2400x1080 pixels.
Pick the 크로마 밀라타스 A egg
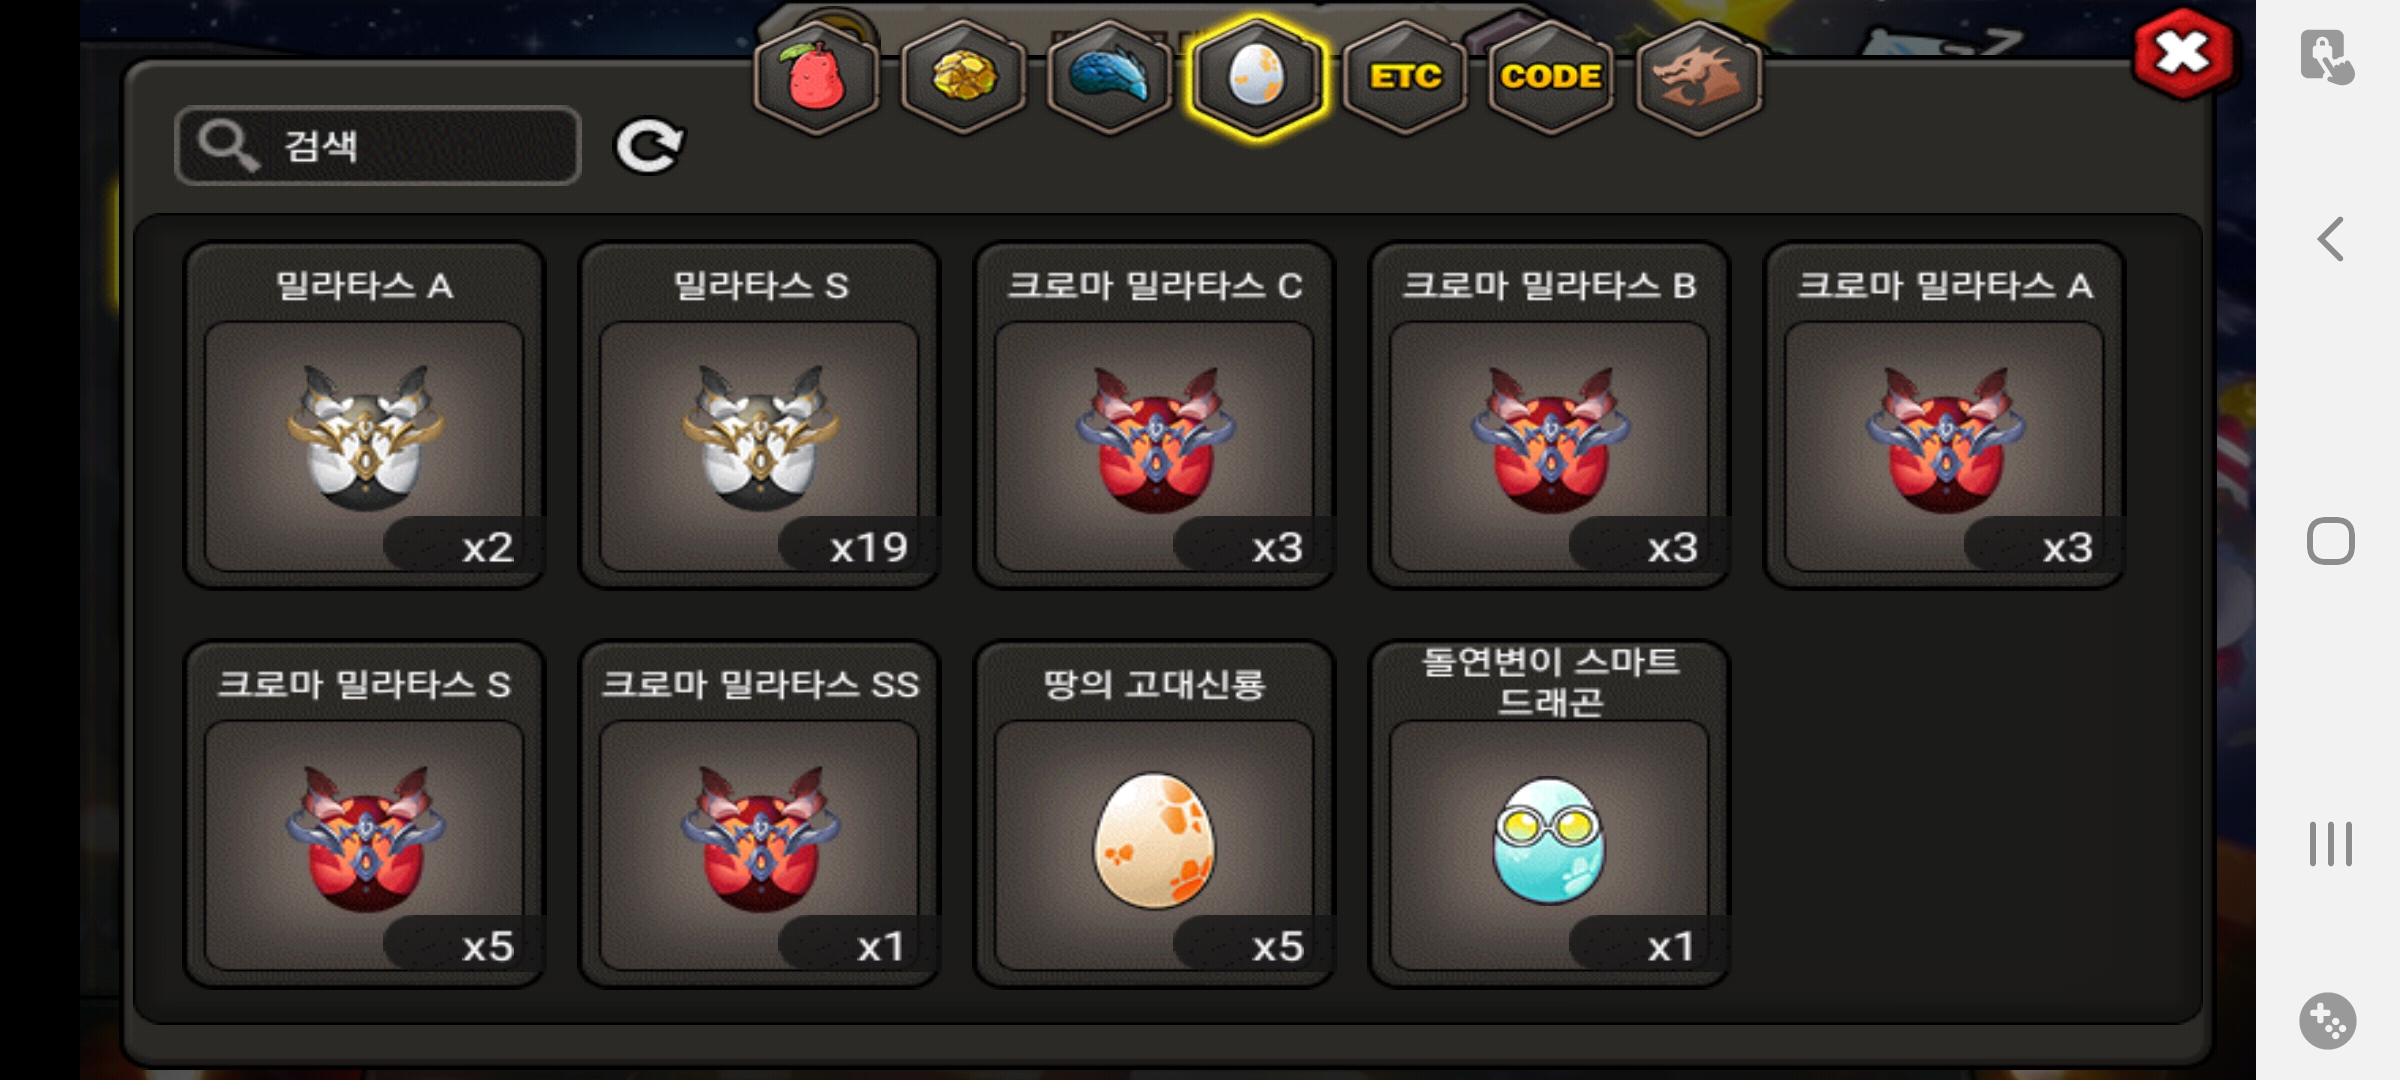pyautogui.click(x=1945, y=416)
